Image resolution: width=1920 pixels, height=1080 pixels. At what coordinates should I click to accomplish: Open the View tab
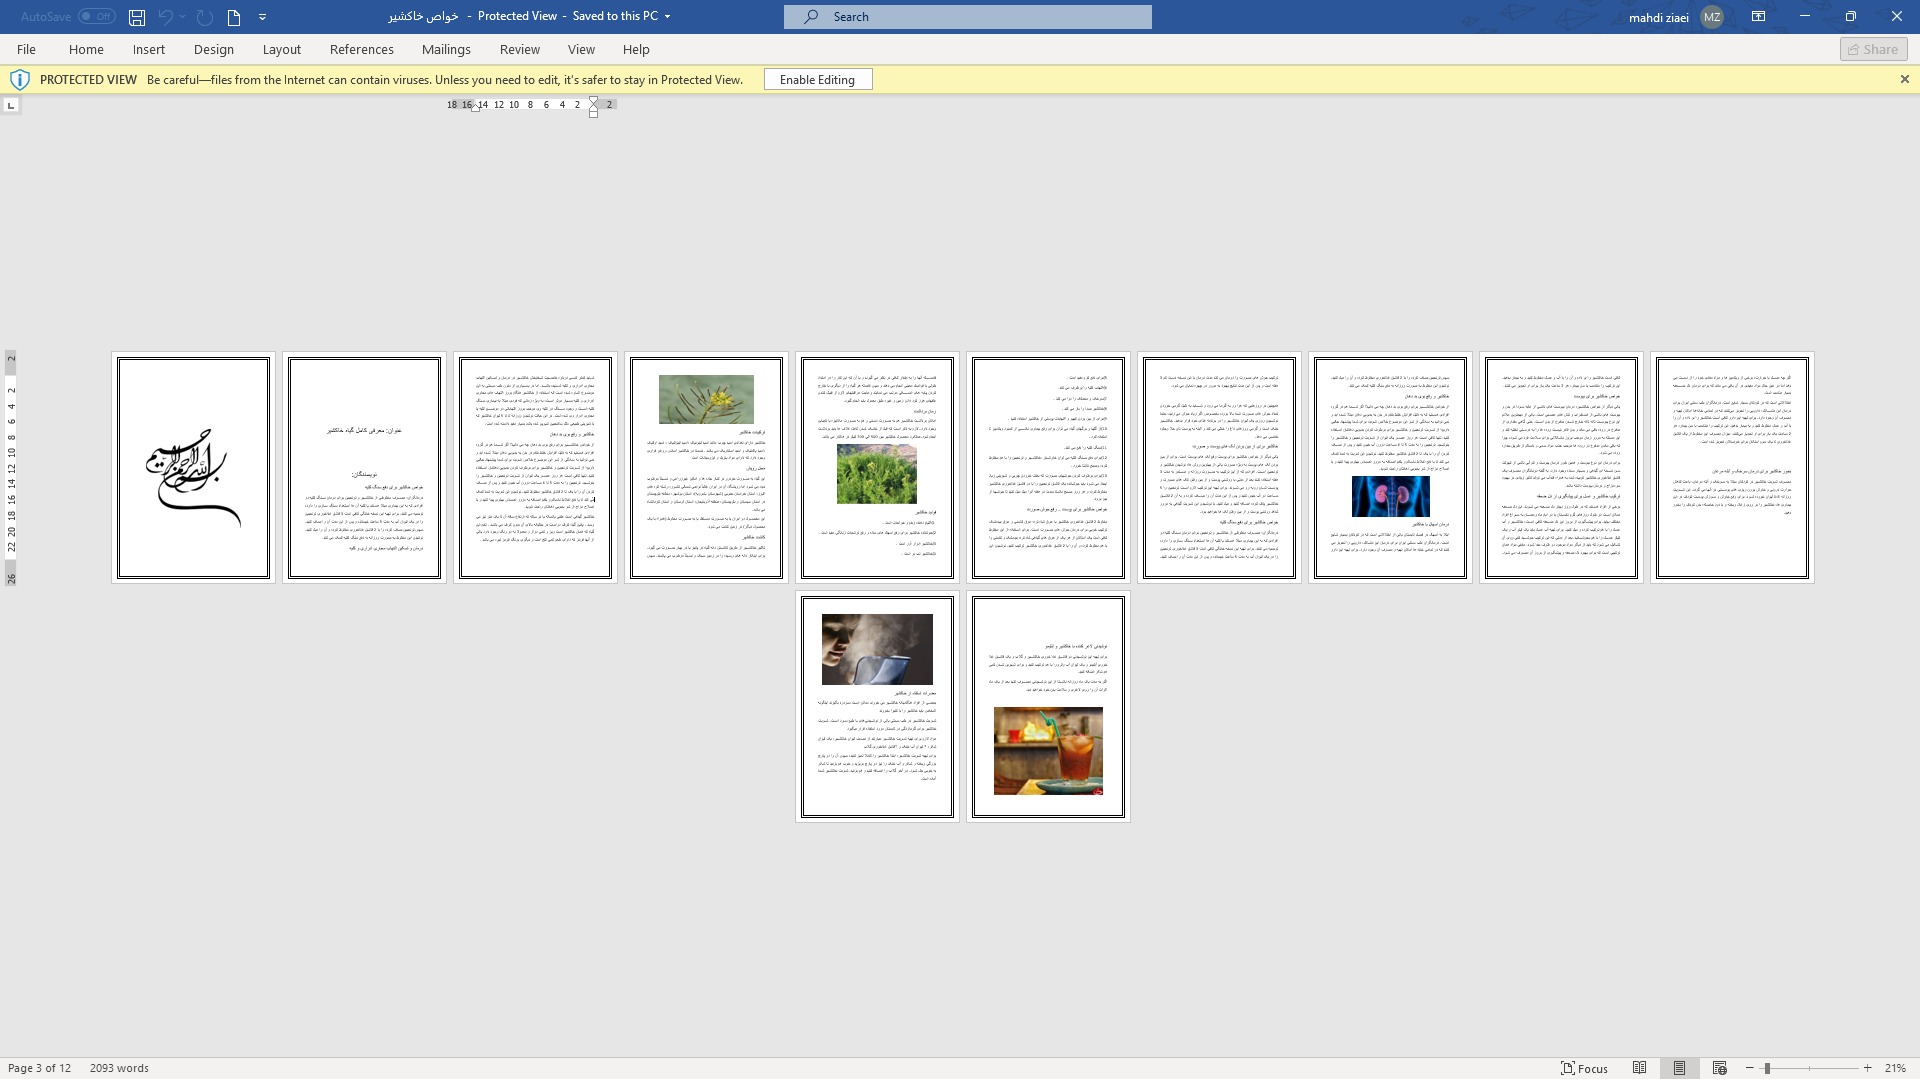(x=581, y=49)
